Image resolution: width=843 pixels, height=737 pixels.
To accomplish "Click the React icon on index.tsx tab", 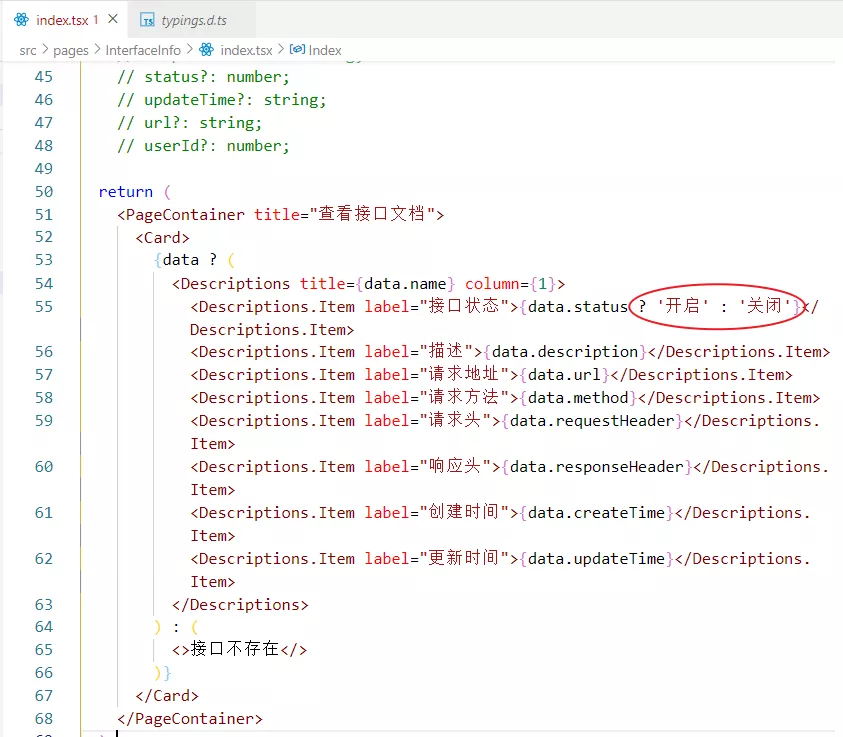I will coord(22,20).
